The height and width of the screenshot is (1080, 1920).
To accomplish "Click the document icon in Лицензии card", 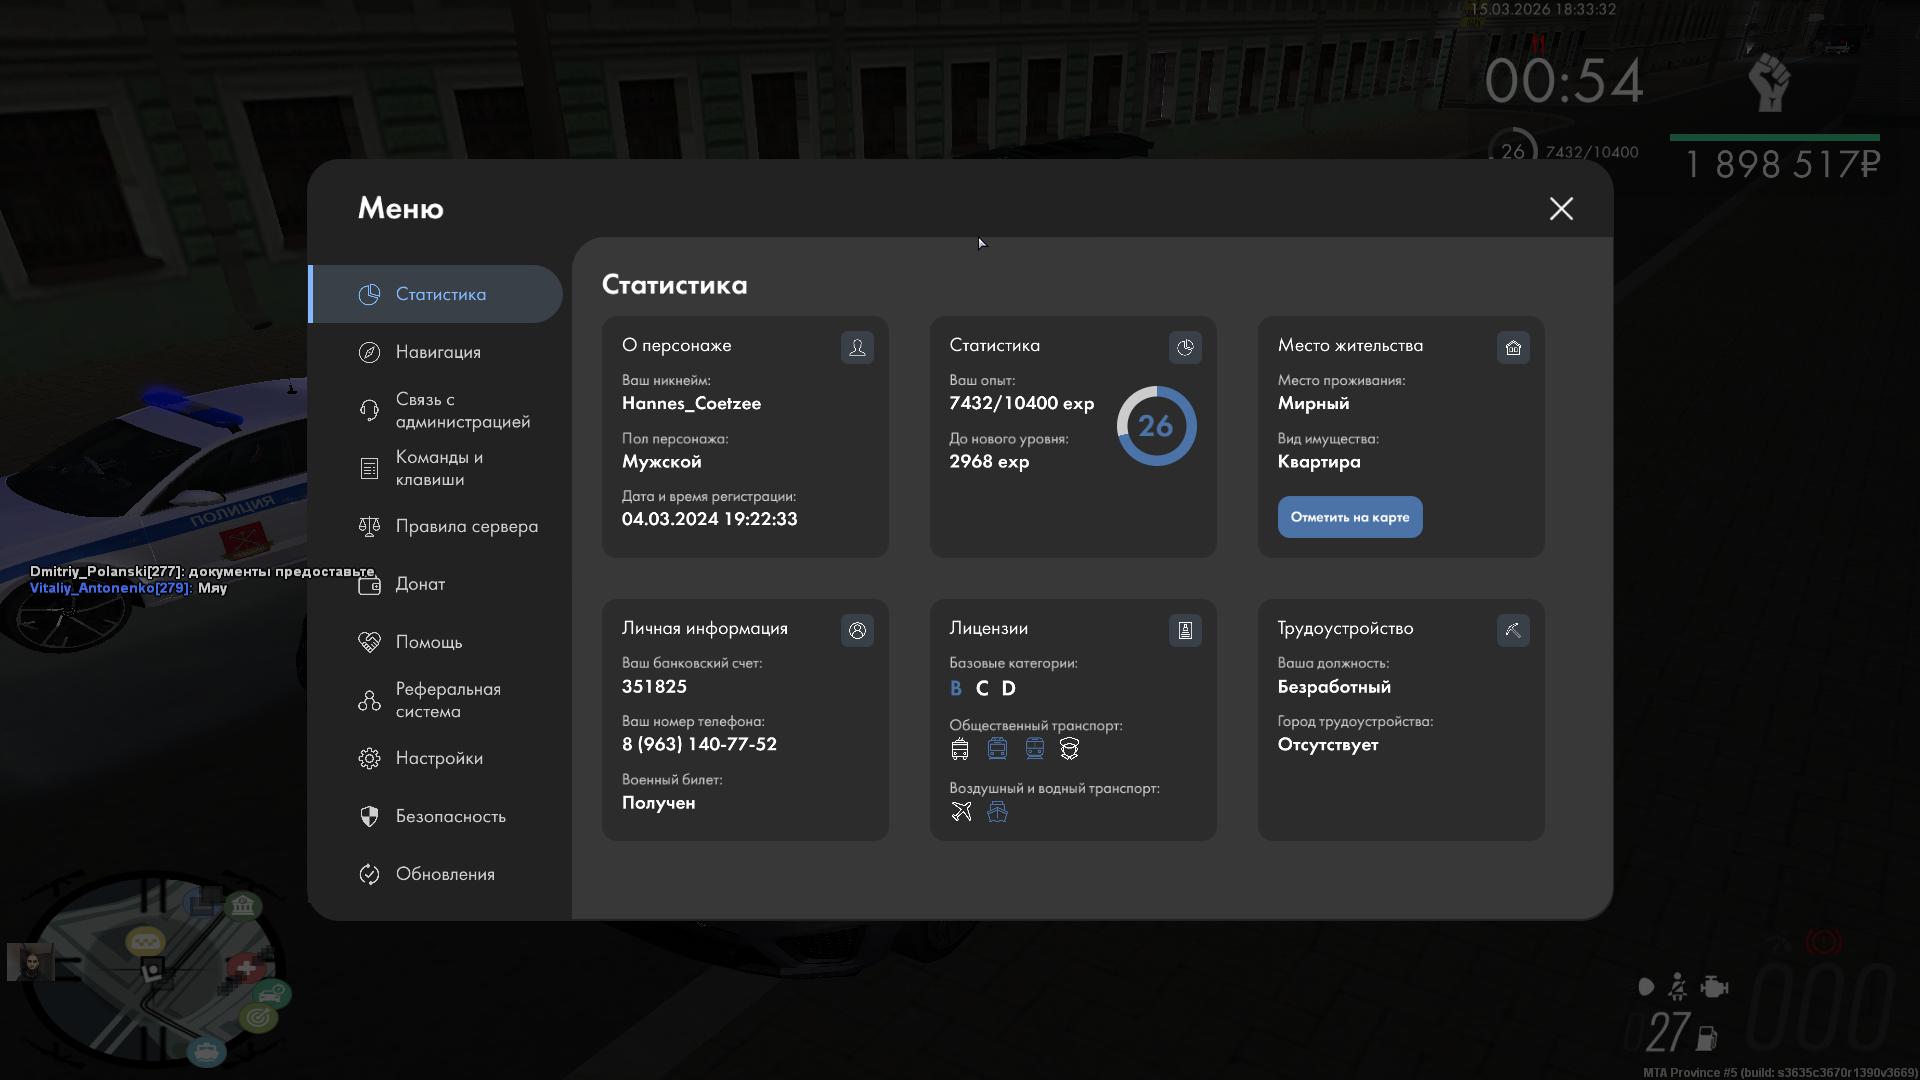I will [1185, 630].
